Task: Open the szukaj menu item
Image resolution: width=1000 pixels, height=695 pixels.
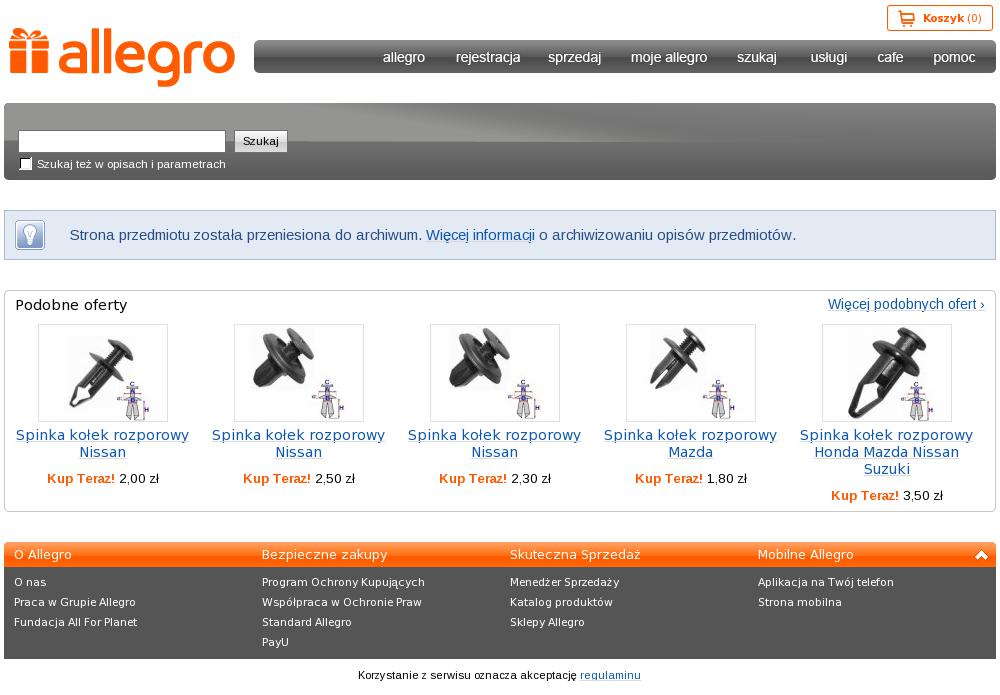Action: pyautogui.click(x=757, y=57)
